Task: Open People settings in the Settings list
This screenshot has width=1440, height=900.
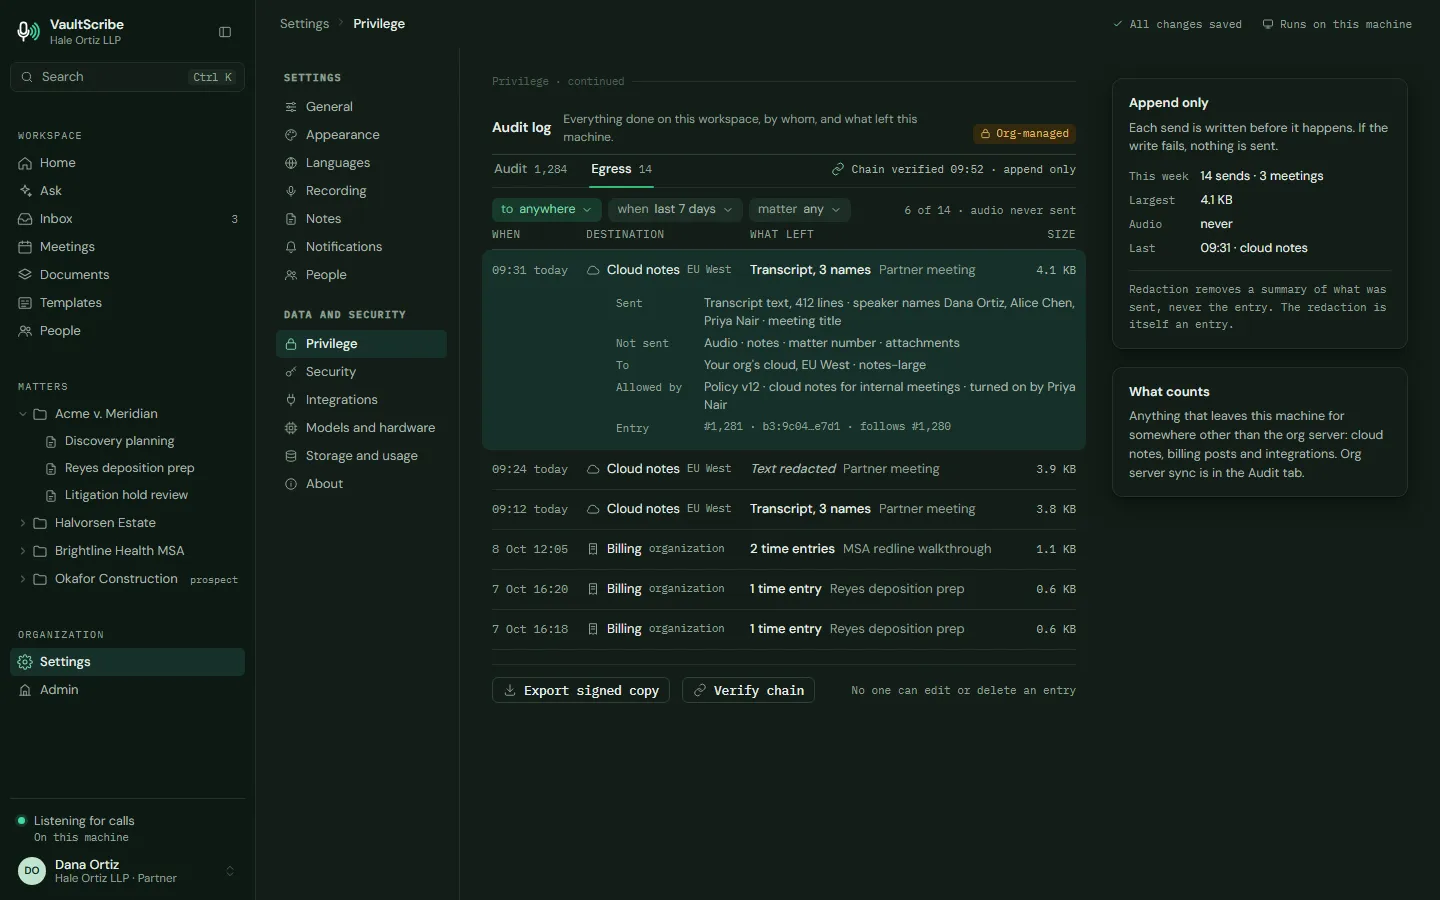Action: (361, 275)
